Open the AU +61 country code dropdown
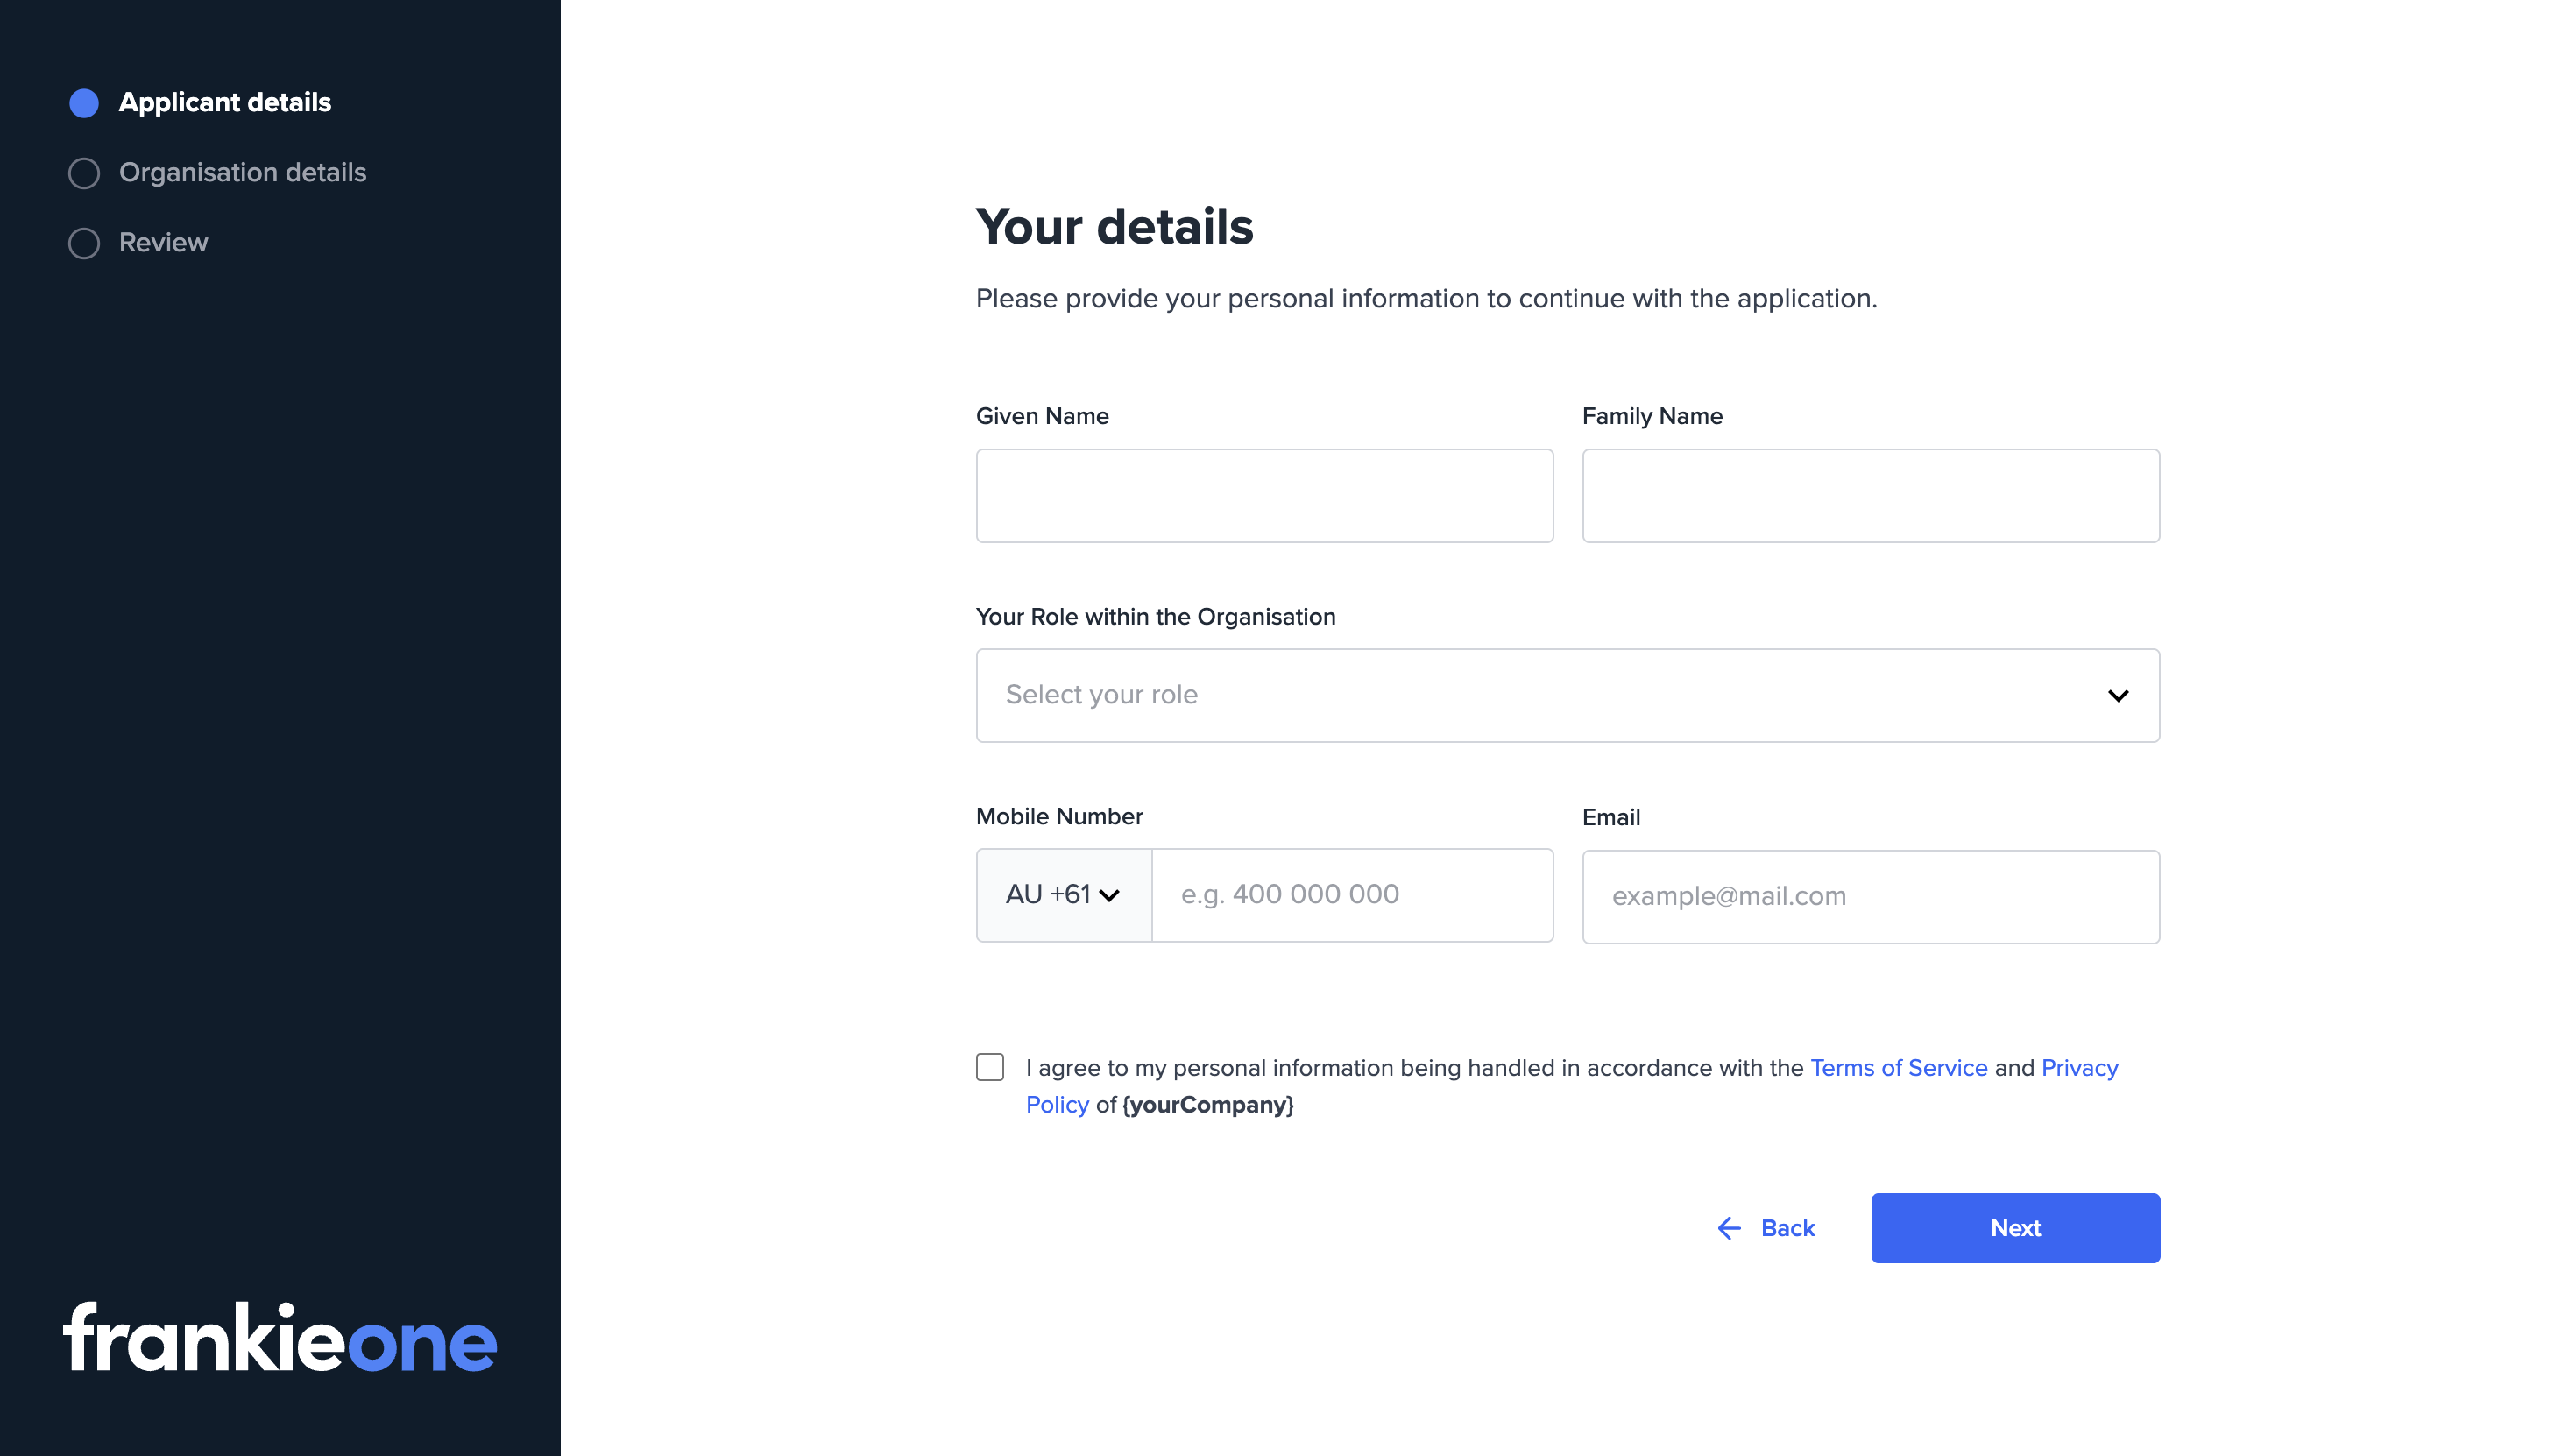 pyautogui.click(x=1062, y=895)
